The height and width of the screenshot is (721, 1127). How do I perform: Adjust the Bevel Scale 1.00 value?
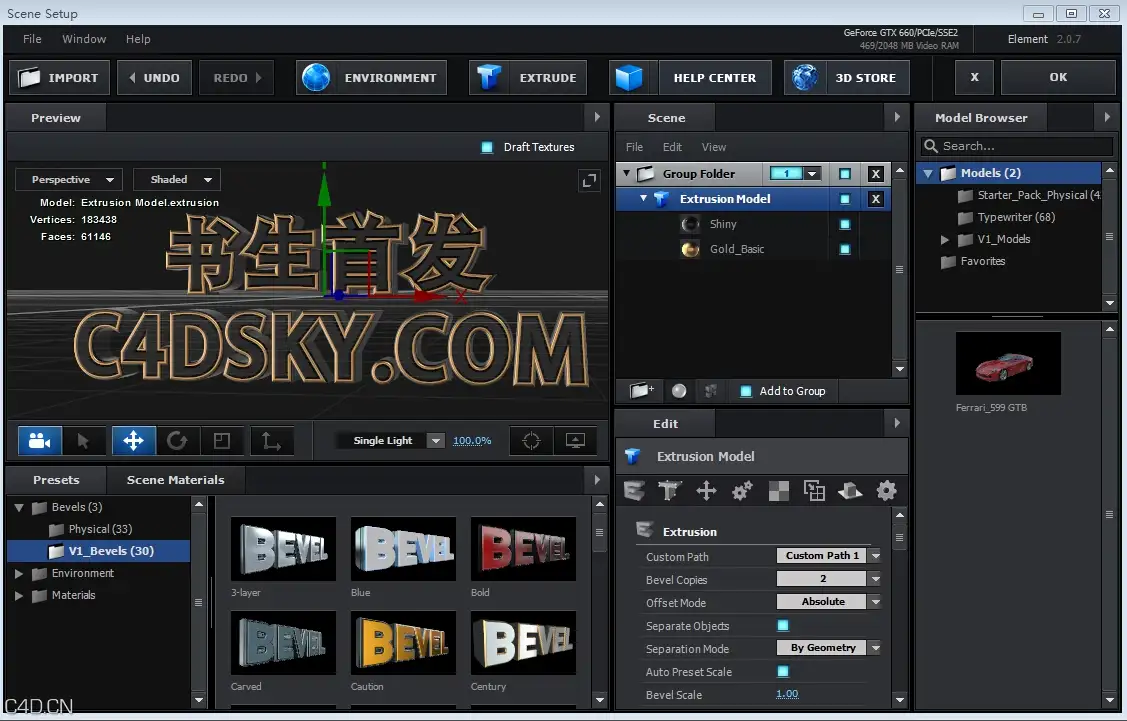(787, 694)
